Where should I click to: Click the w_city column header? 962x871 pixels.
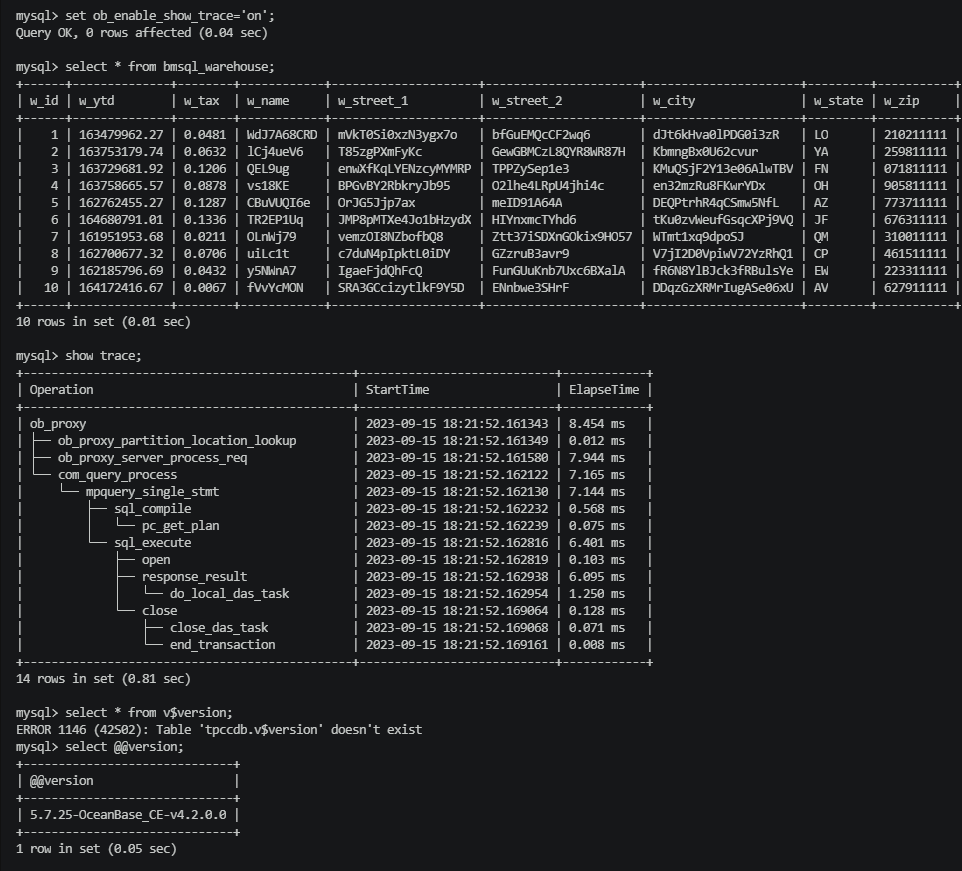(673, 101)
